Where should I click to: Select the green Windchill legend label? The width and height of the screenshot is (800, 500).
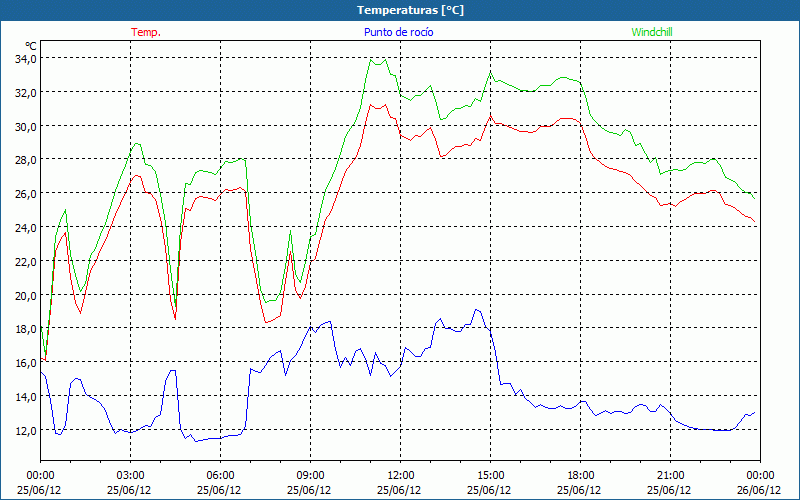point(652,32)
